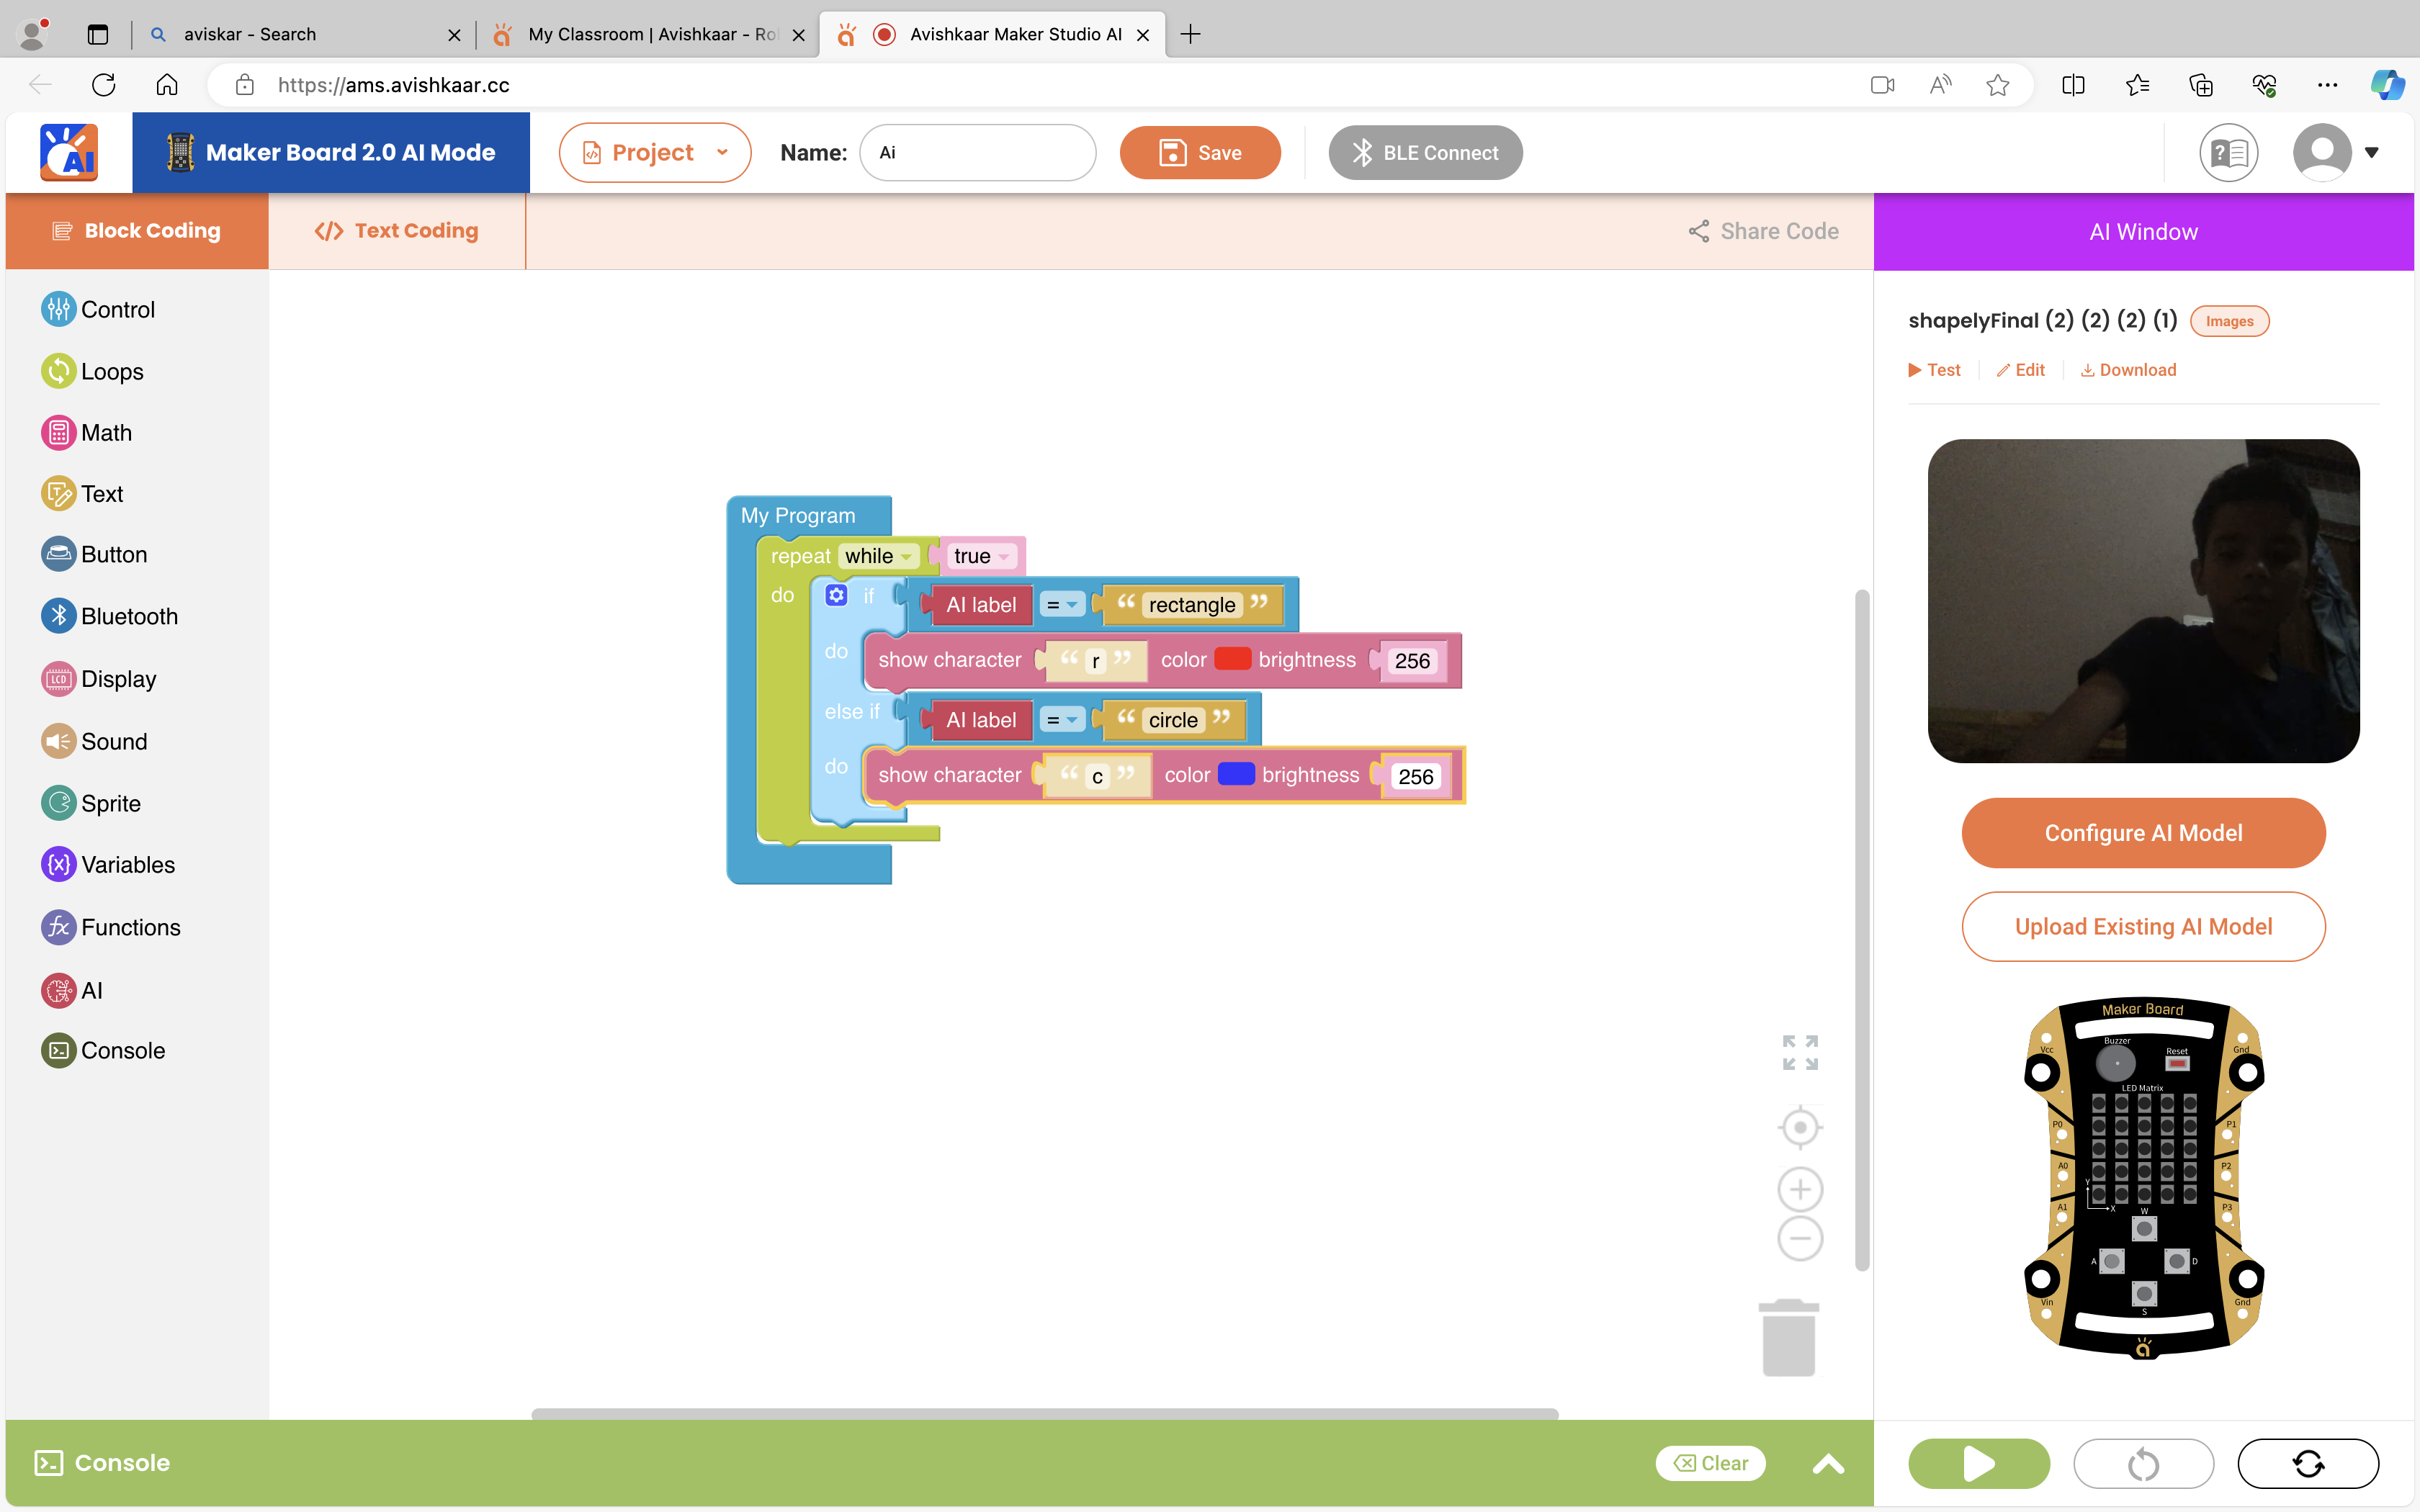Click Upload Existing AI Model button

point(2143,927)
